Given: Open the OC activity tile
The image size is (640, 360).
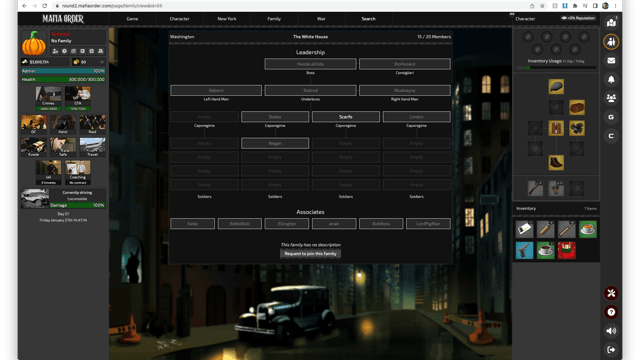Looking at the screenshot, I should pos(33,124).
